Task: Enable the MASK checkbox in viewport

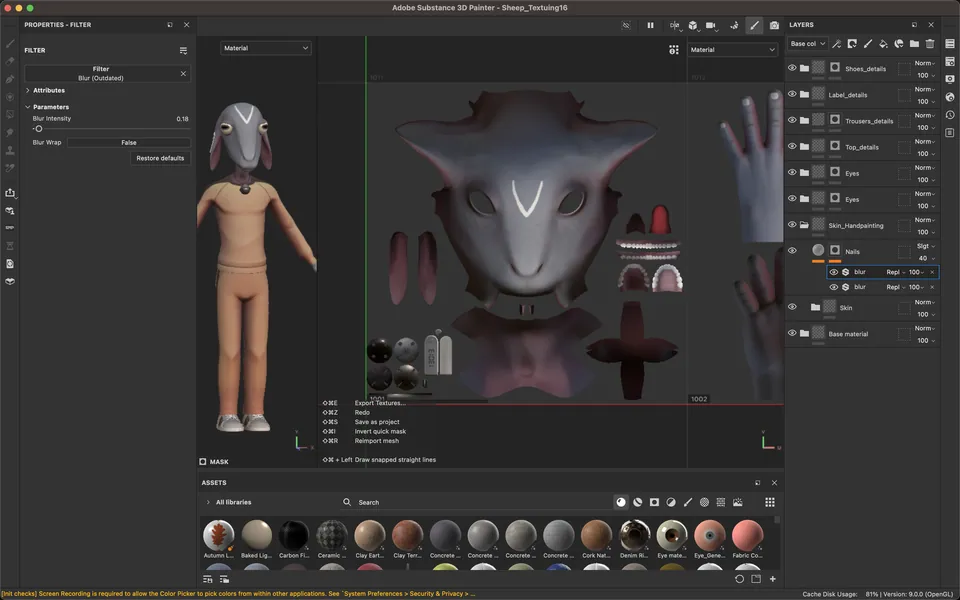Action: tap(203, 462)
